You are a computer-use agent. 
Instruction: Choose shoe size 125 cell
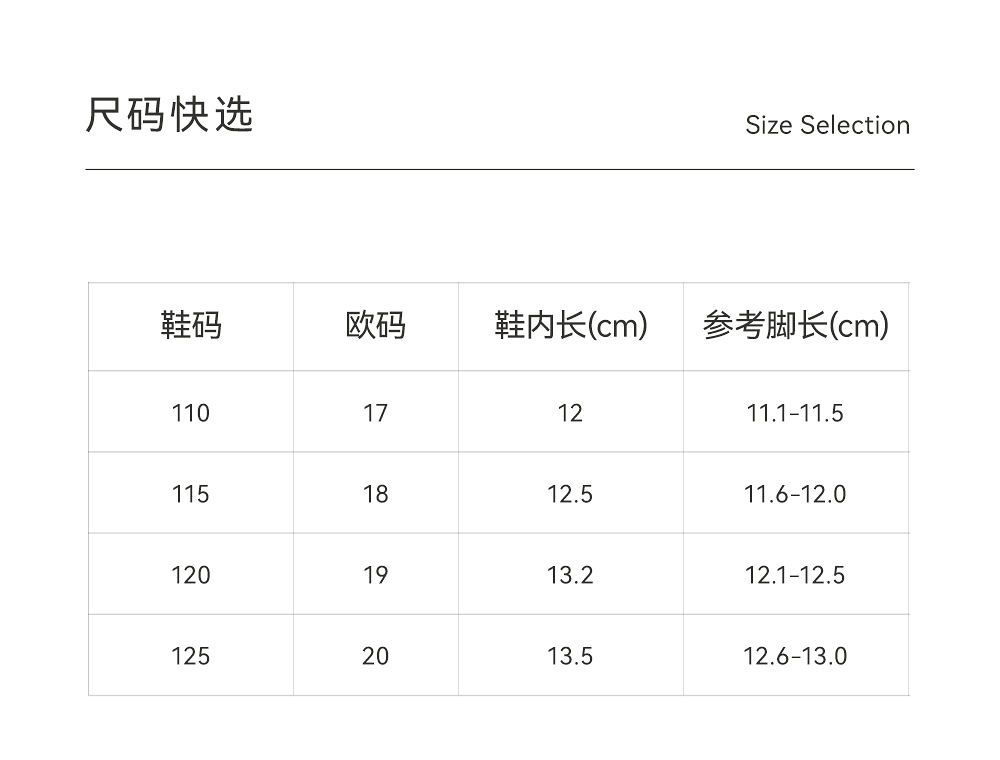pos(191,656)
